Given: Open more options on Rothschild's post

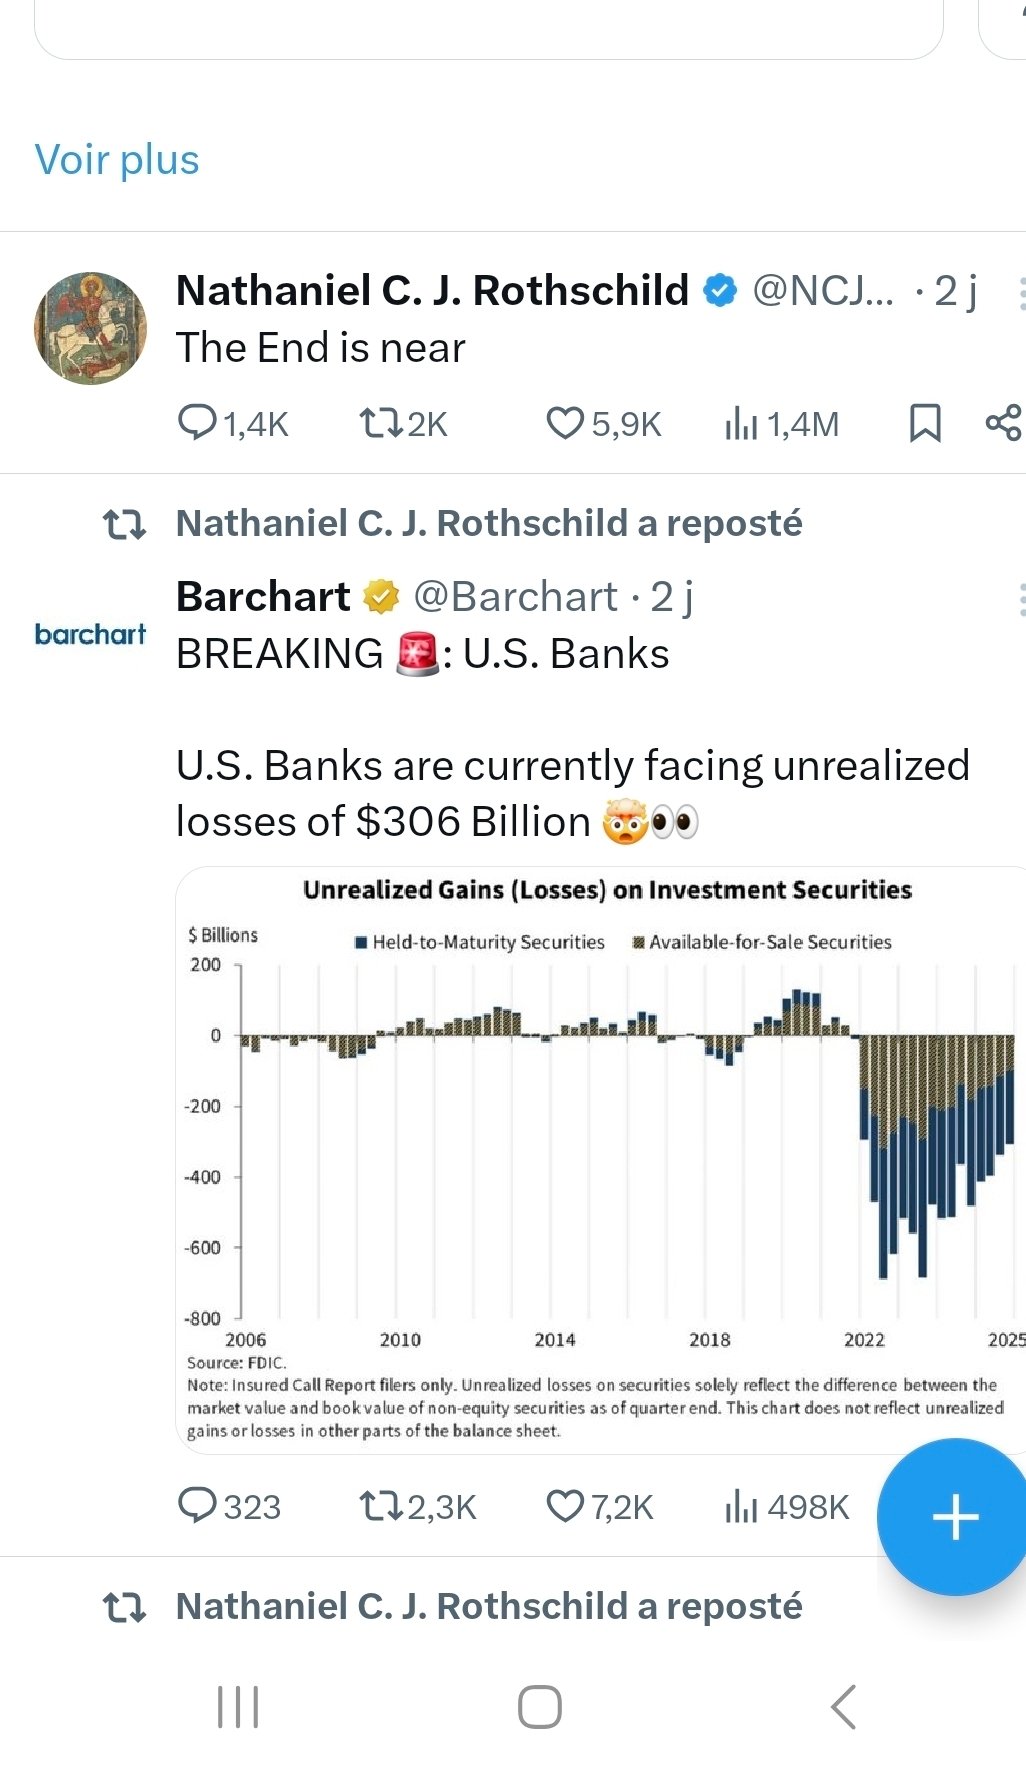Looking at the screenshot, I should (x=1020, y=293).
